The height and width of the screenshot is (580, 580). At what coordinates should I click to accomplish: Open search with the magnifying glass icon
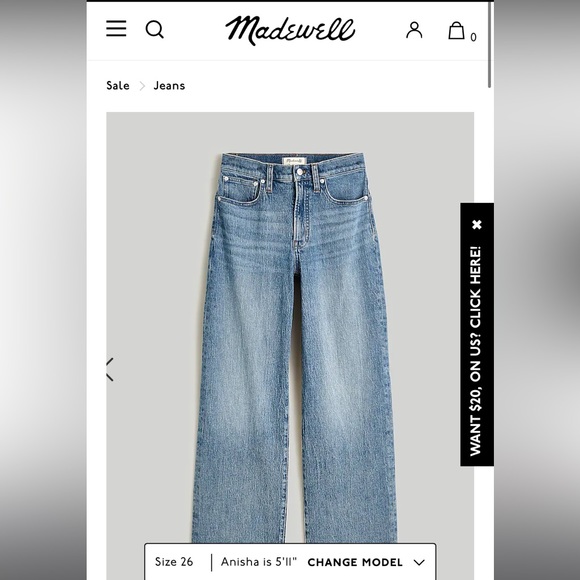tap(155, 29)
